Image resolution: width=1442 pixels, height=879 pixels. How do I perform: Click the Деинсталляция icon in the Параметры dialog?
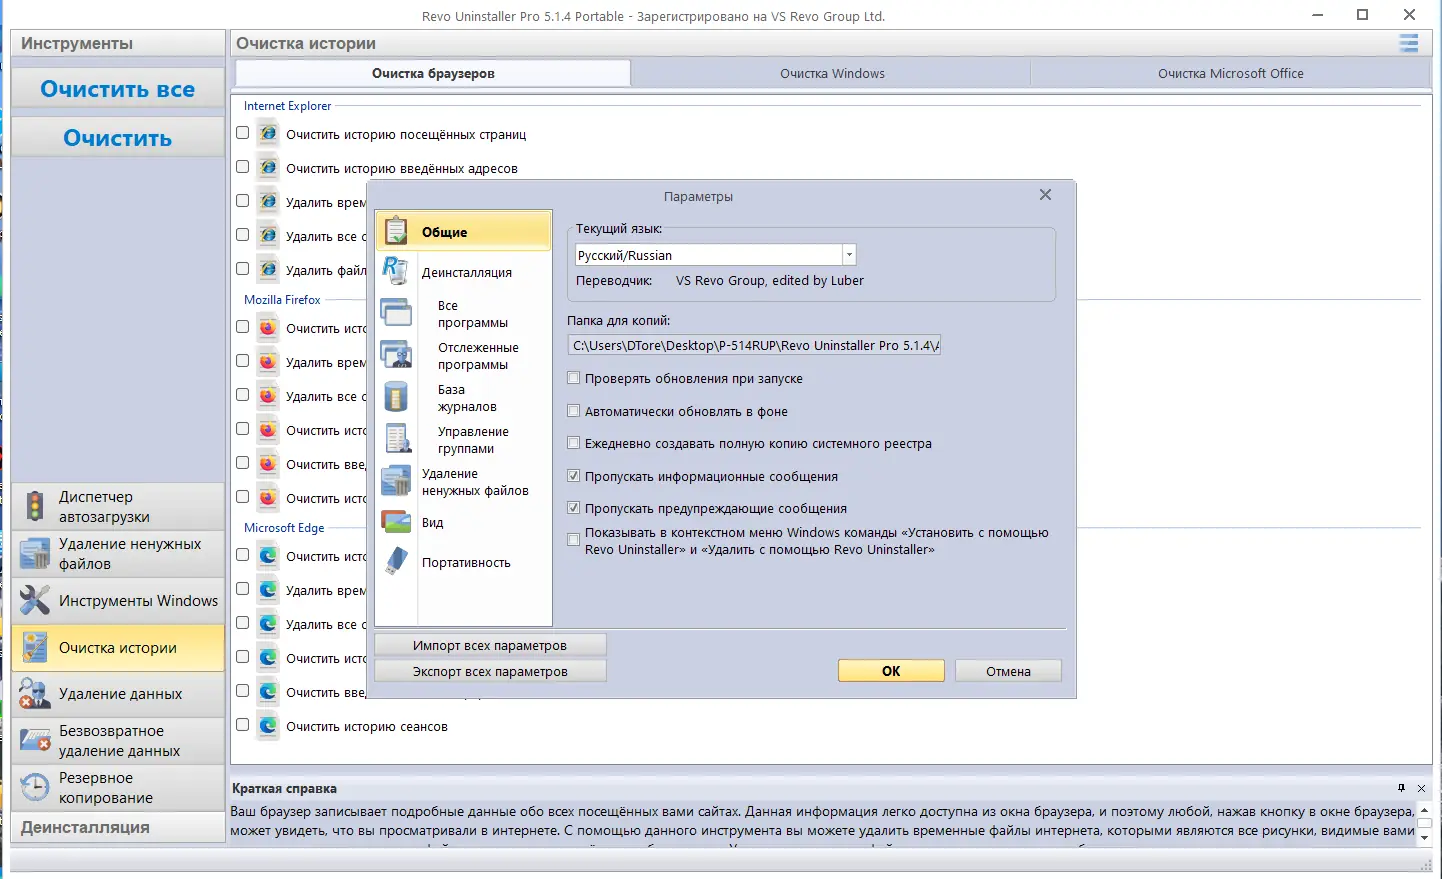(396, 271)
